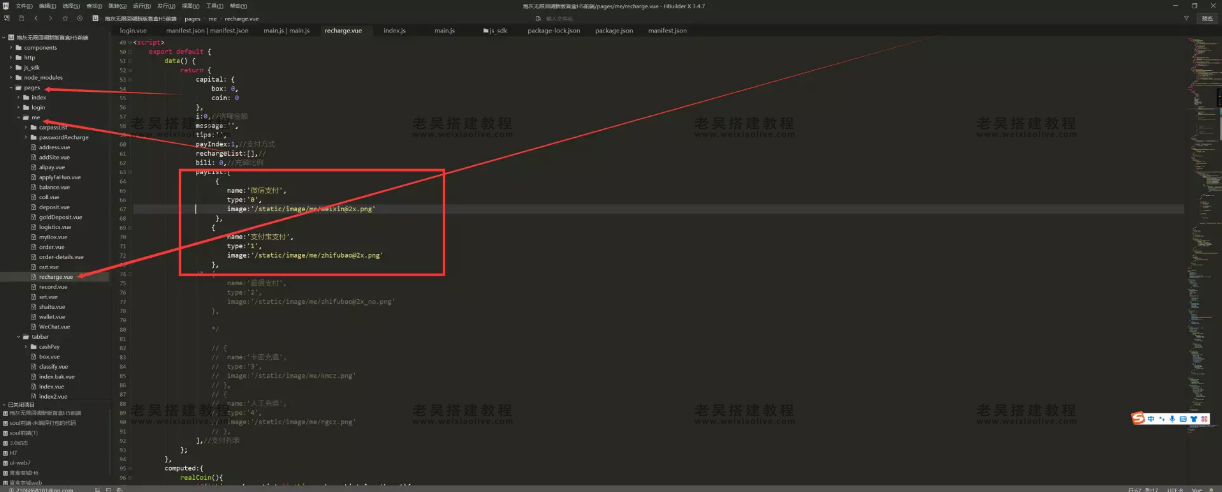Switch to the recharge.vue editor tab
The image size is (1222, 492).
pyautogui.click(x=342, y=31)
